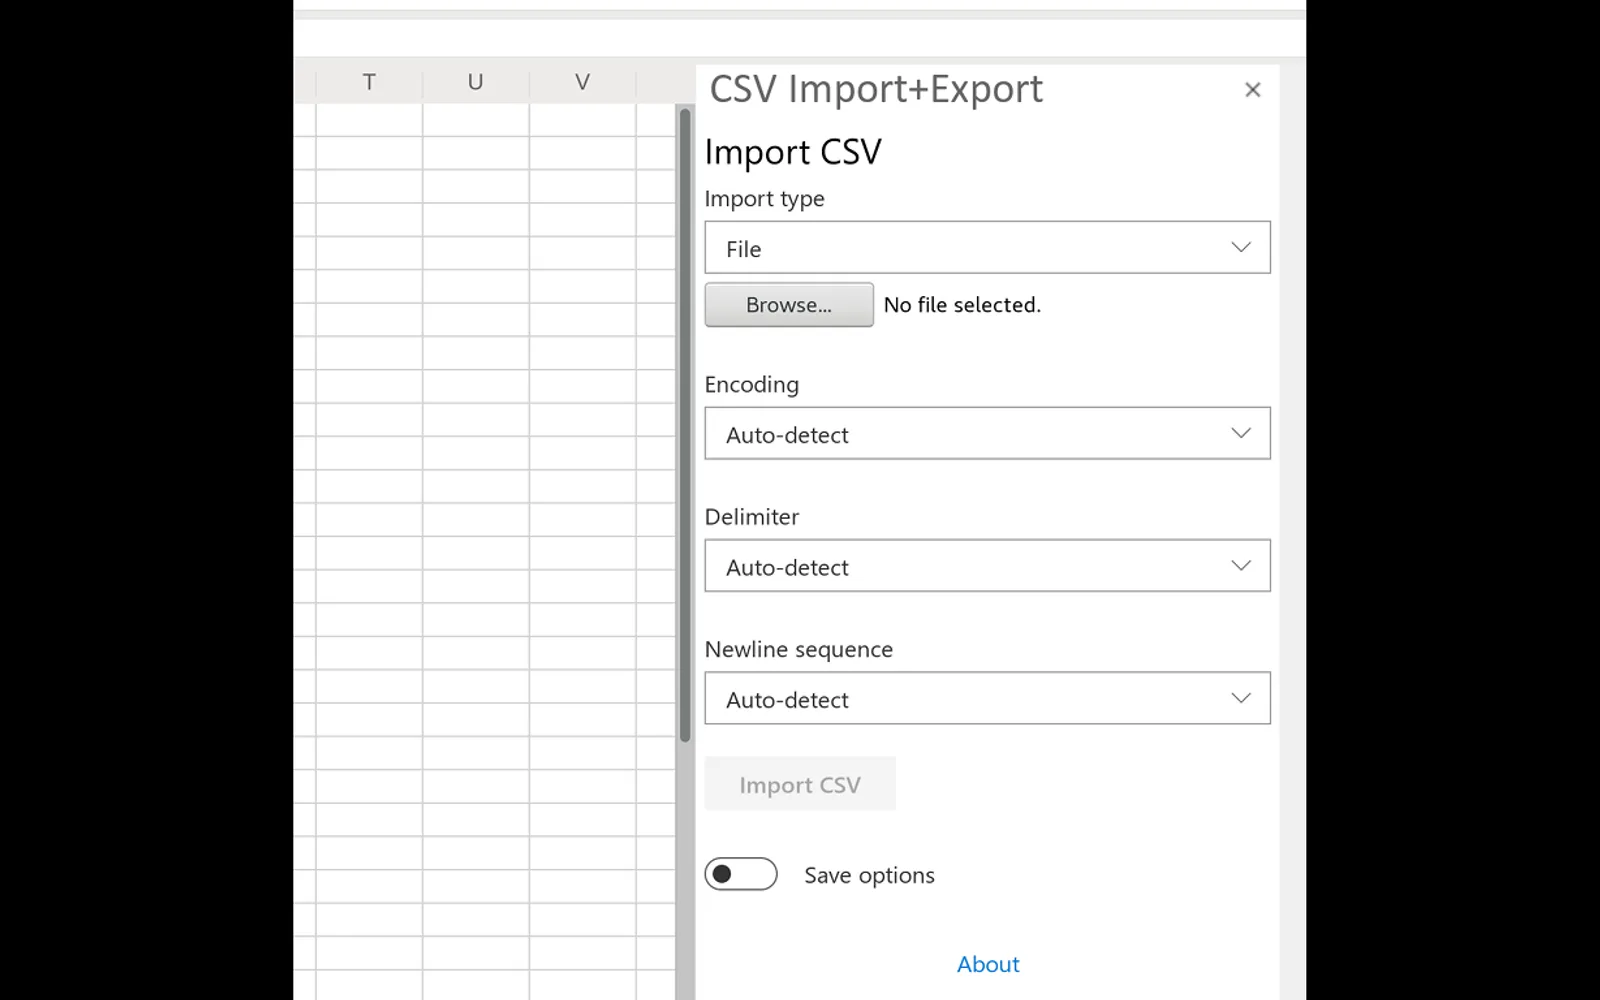Expand the Newline sequence dropdown
This screenshot has height=1000, width=1600.
pyautogui.click(x=987, y=698)
